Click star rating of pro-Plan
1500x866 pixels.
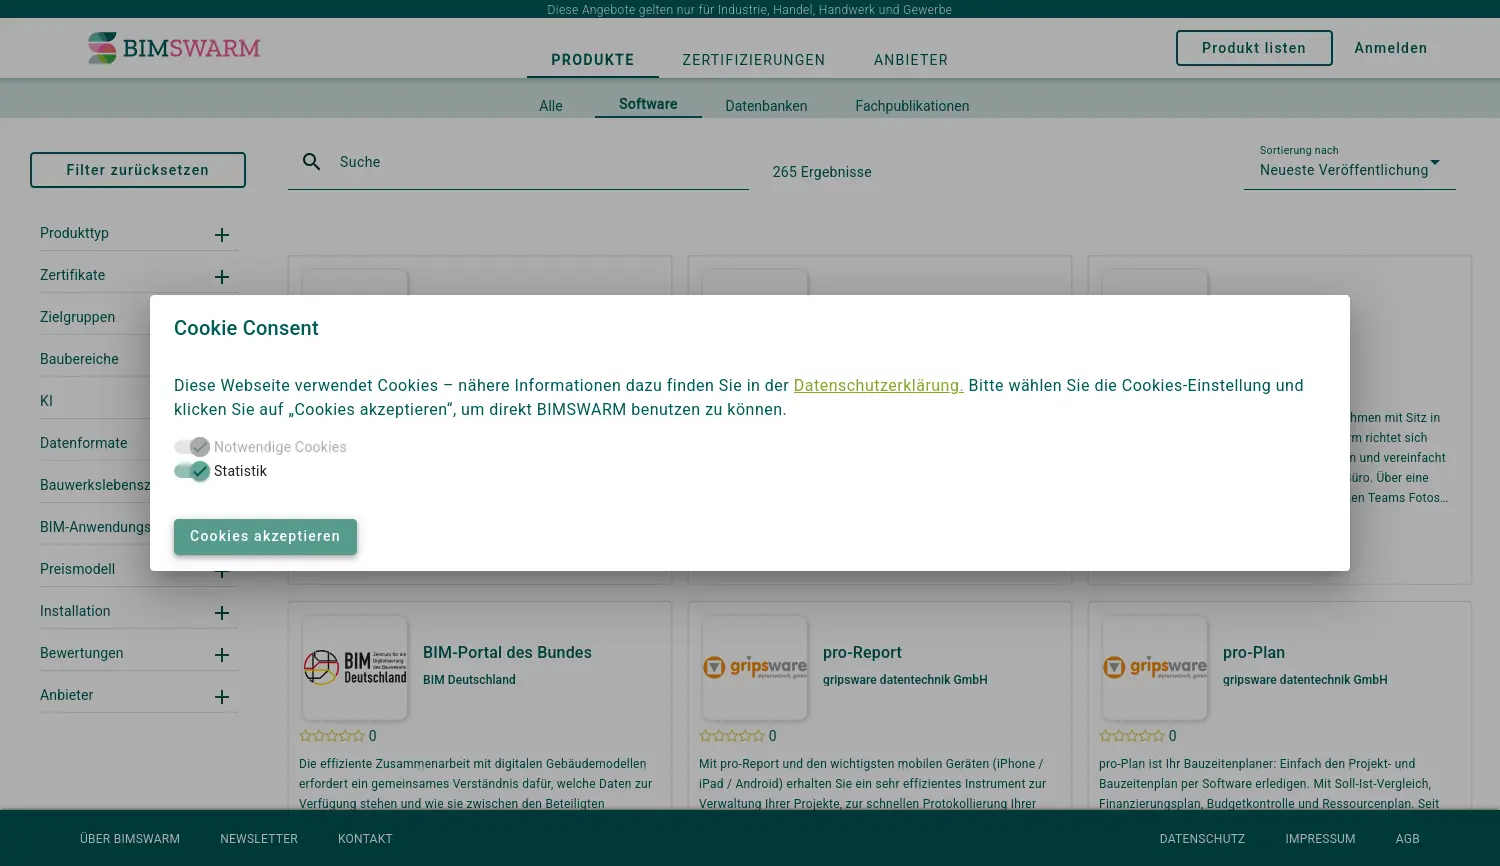[x=1132, y=736]
